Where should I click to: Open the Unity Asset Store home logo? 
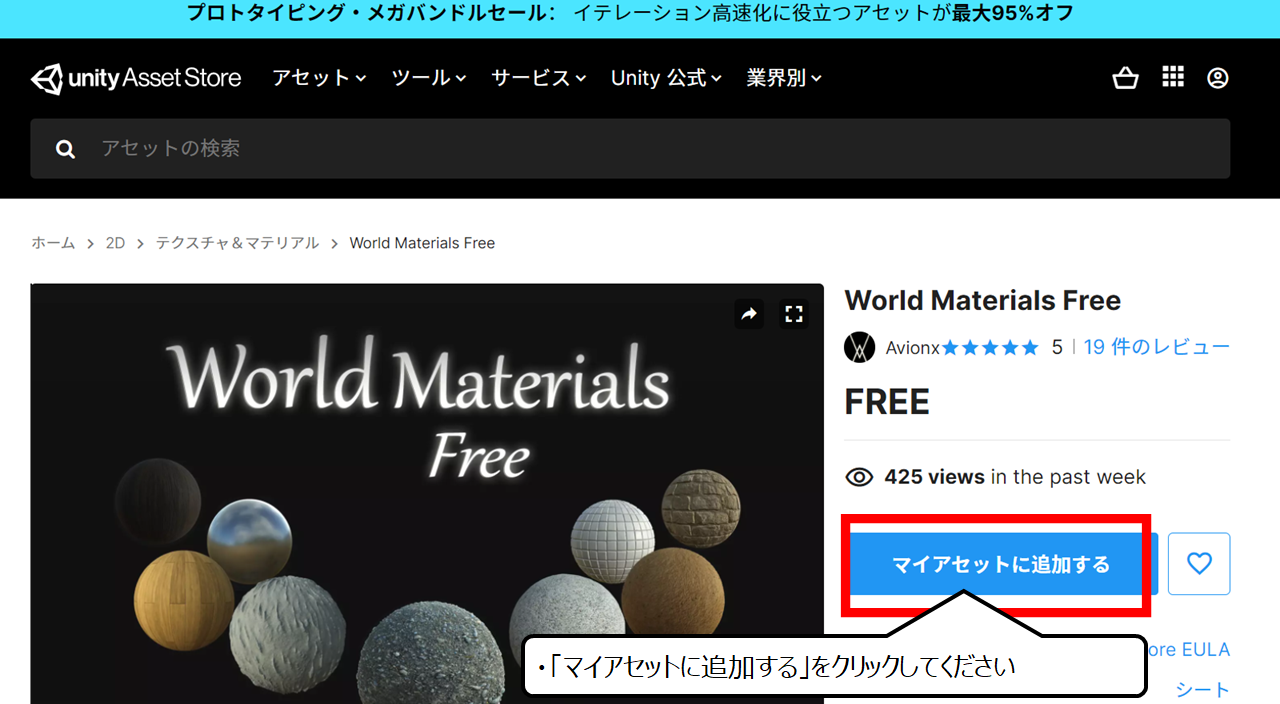click(x=136, y=78)
